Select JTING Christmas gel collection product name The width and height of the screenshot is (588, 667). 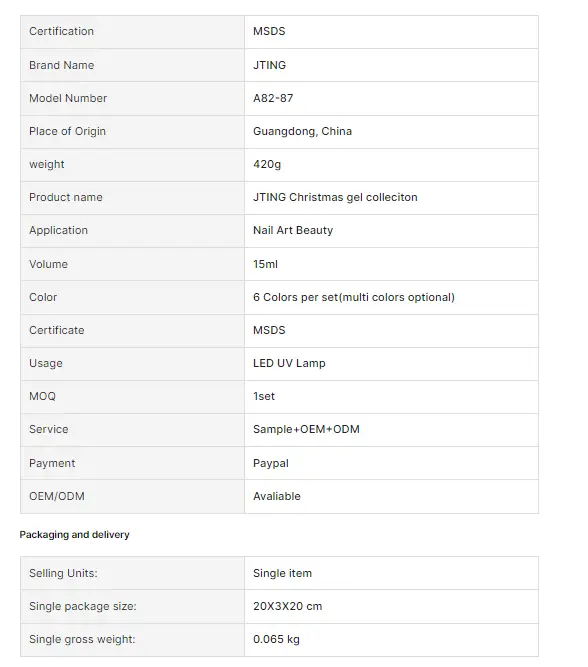pyautogui.click(x=335, y=197)
